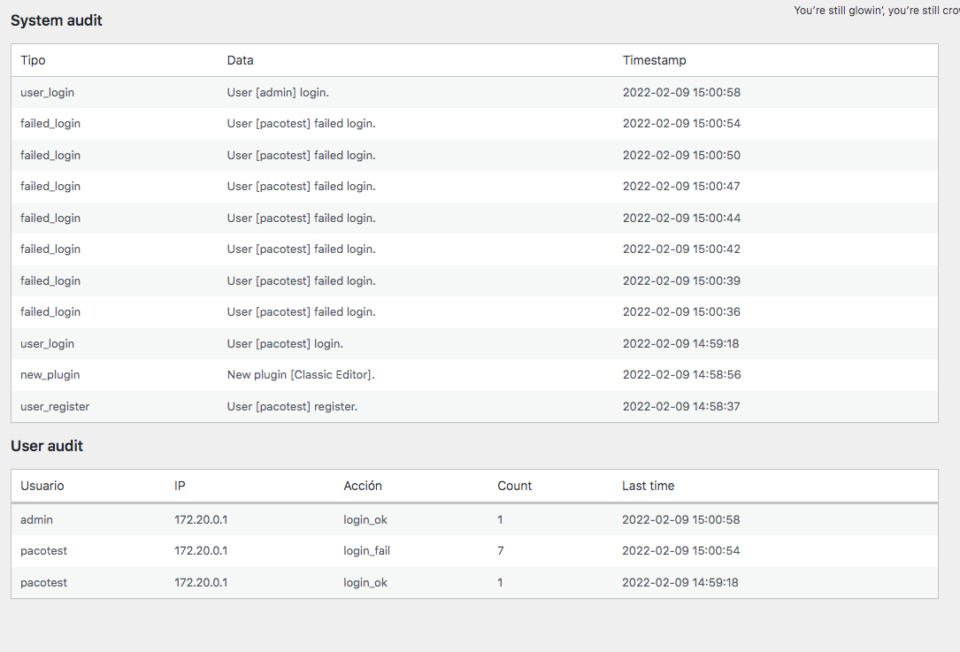Select the login_fail action cell
The width and height of the screenshot is (960, 652).
click(367, 551)
